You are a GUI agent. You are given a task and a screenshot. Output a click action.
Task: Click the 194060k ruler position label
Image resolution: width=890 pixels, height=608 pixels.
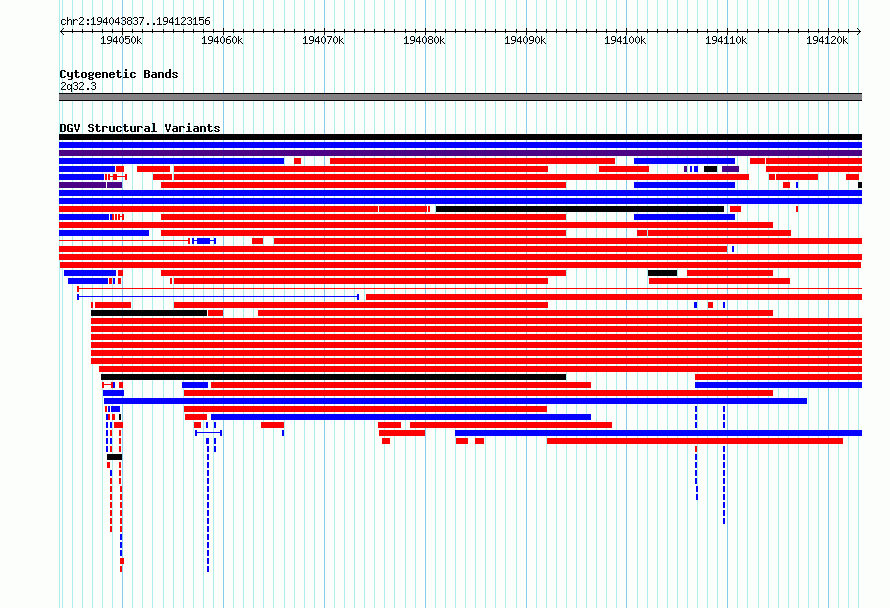pyautogui.click(x=222, y=40)
